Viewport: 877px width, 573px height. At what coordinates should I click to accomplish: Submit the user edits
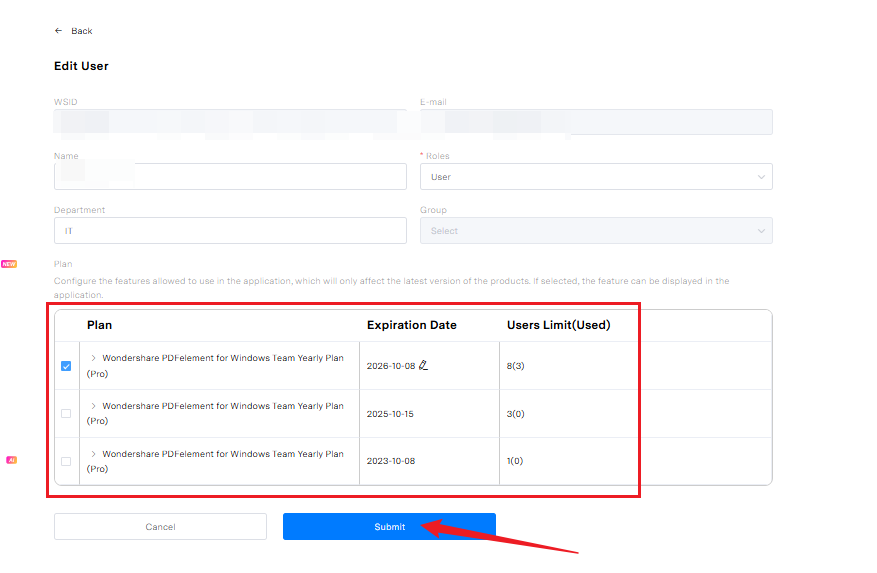coord(389,527)
